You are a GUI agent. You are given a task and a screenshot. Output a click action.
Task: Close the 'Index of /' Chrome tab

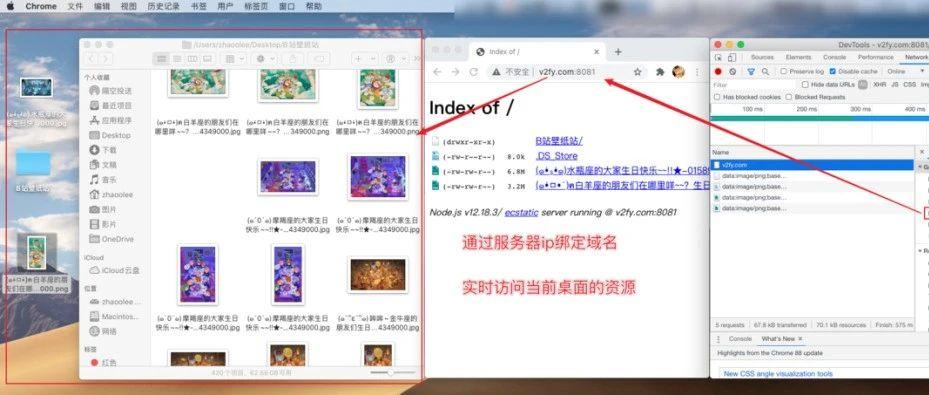[597, 52]
